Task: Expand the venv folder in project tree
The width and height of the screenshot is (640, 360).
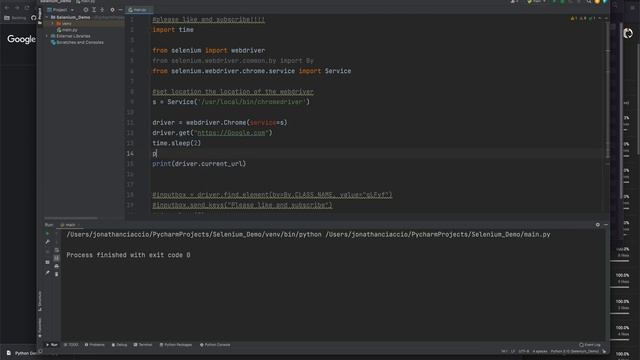Action: coord(52,24)
